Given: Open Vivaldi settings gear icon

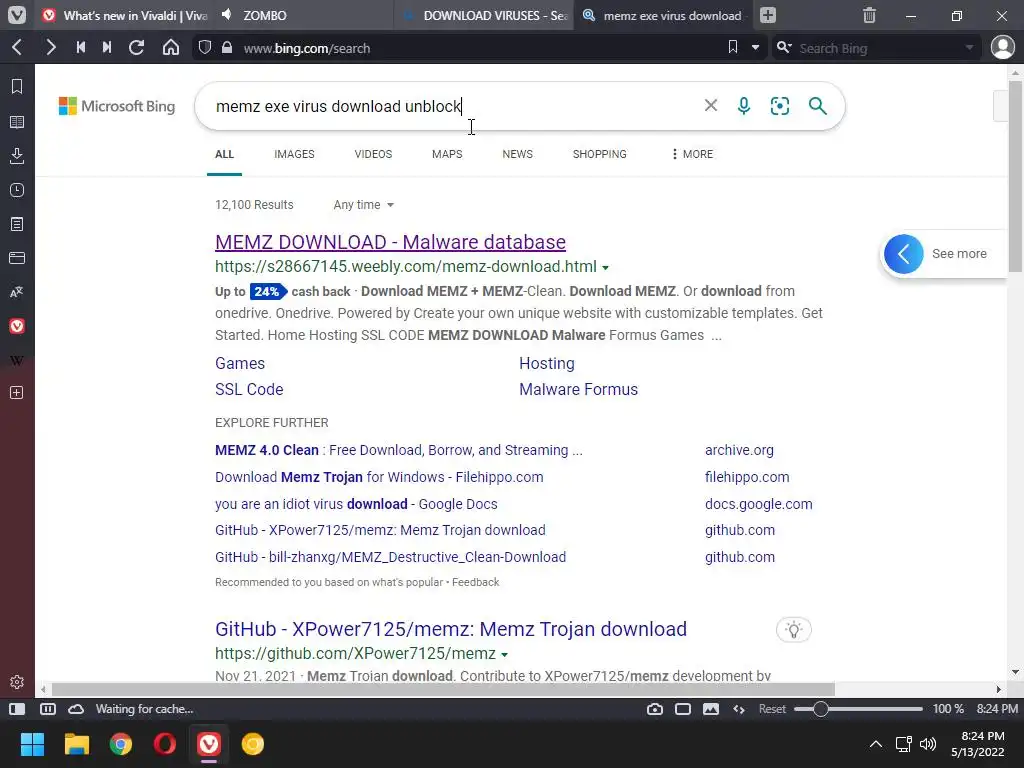Looking at the screenshot, I should click(17, 682).
